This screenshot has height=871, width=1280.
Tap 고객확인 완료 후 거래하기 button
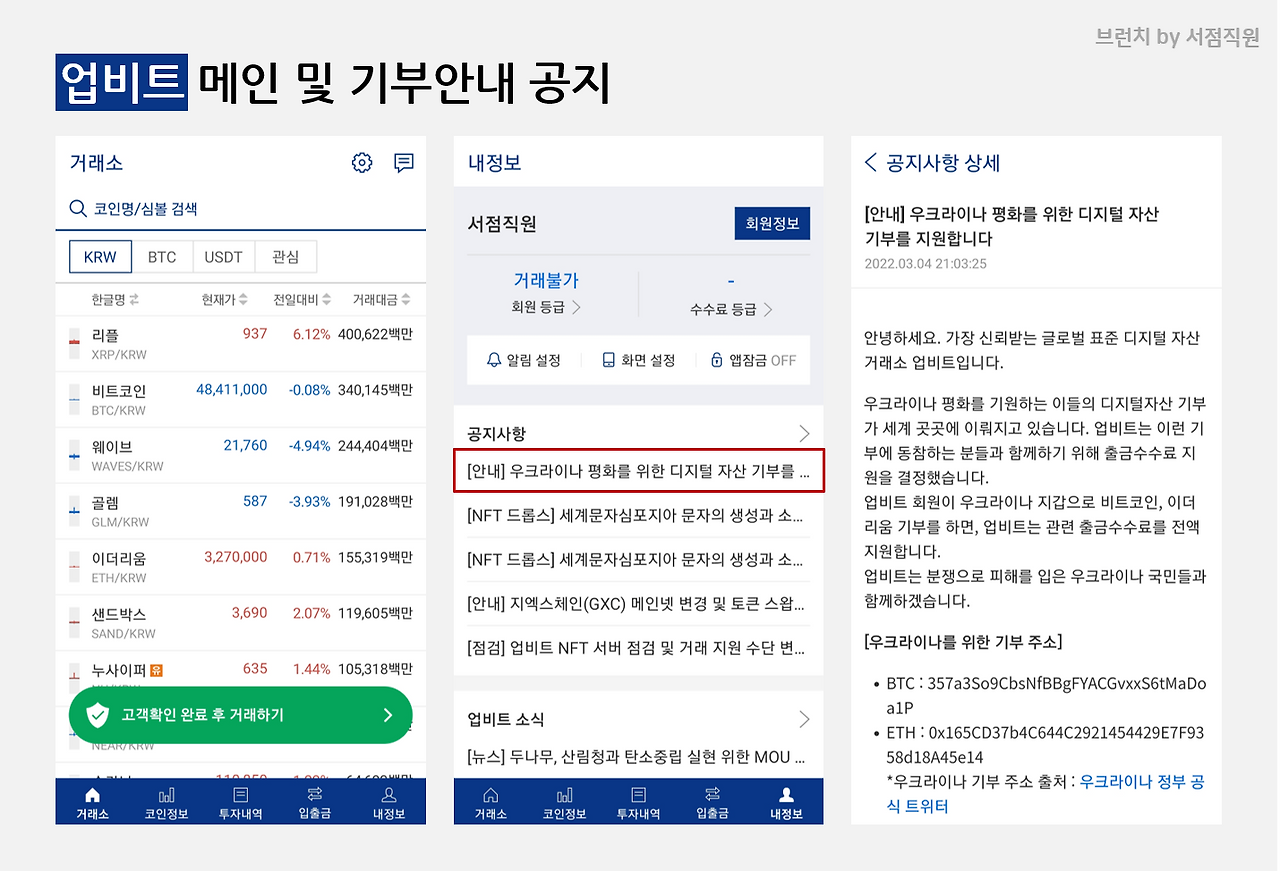[x=240, y=715]
